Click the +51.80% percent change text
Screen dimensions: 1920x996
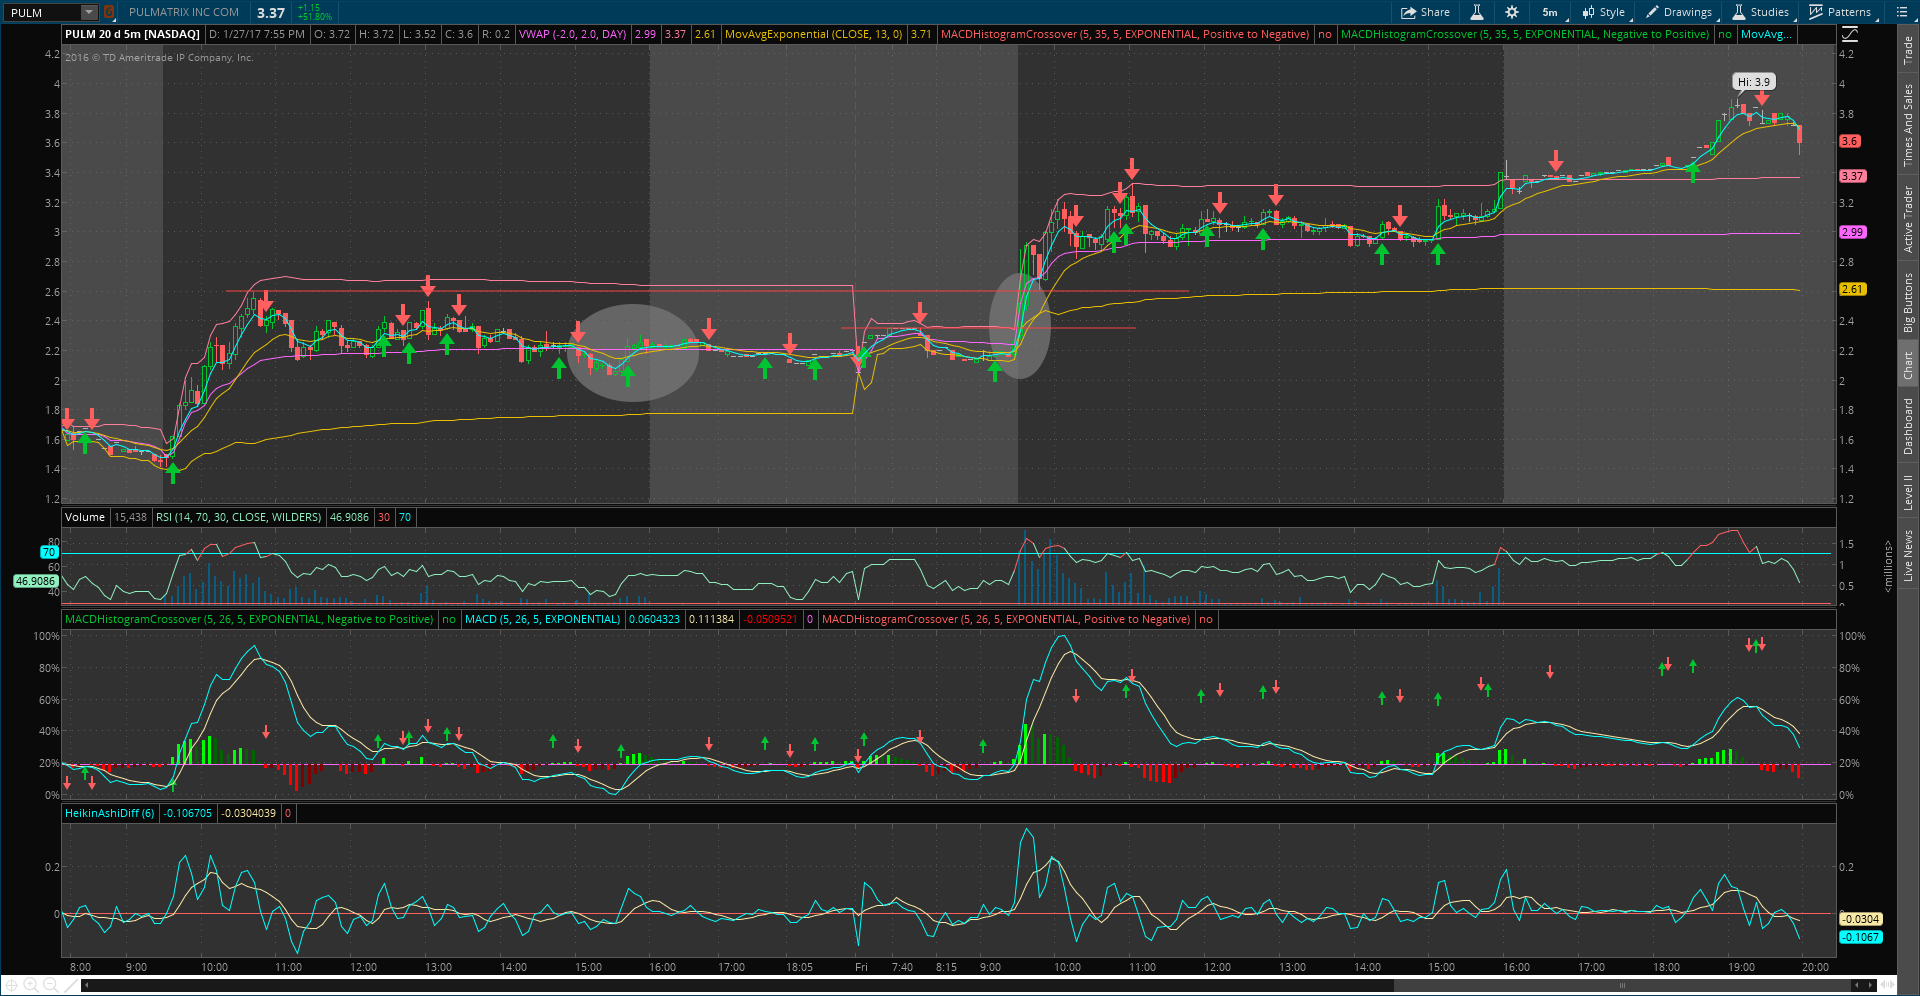pyautogui.click(x=315, y=17)
